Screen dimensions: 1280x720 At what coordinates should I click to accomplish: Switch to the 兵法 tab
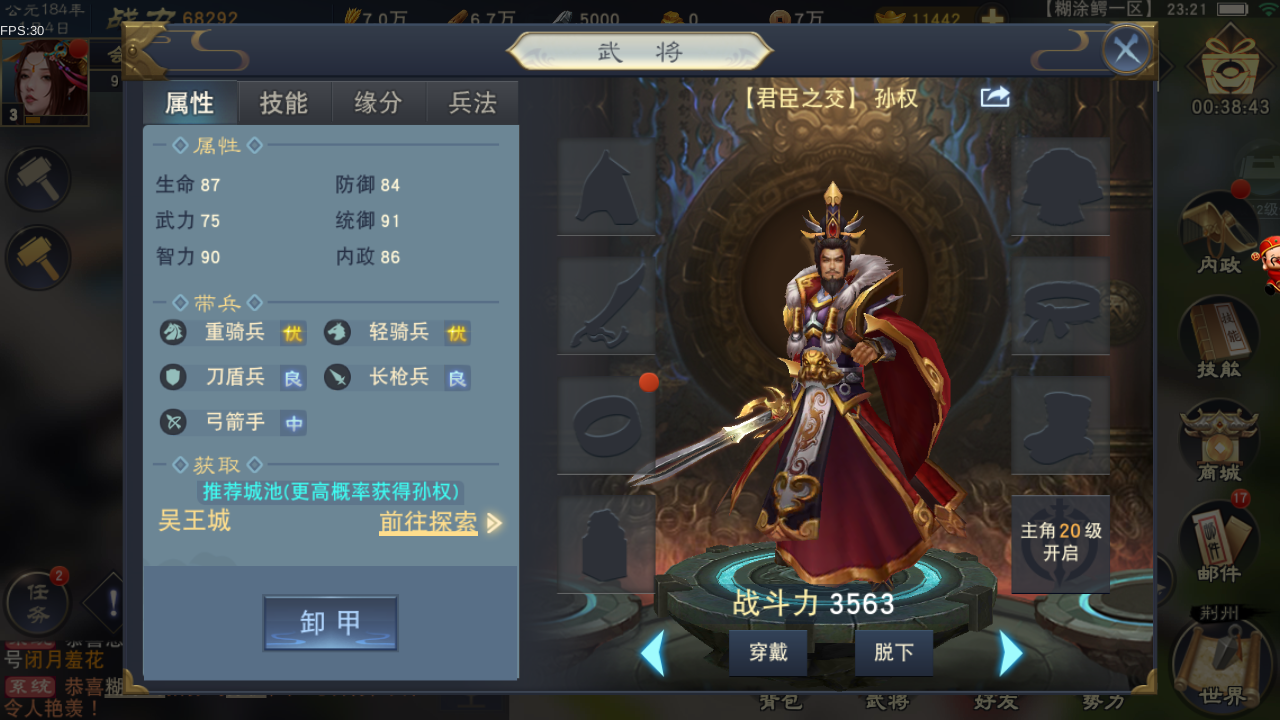click(473, 103)
